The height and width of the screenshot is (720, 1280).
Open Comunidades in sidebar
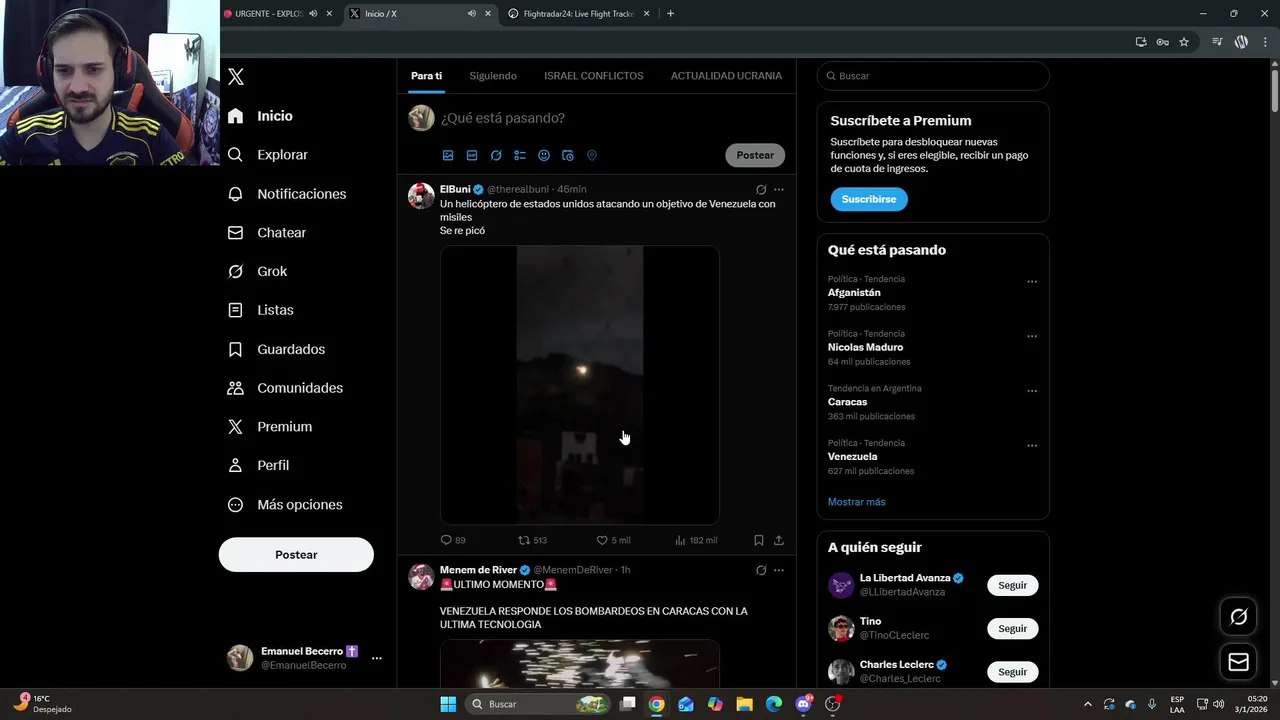click(285, 388)
